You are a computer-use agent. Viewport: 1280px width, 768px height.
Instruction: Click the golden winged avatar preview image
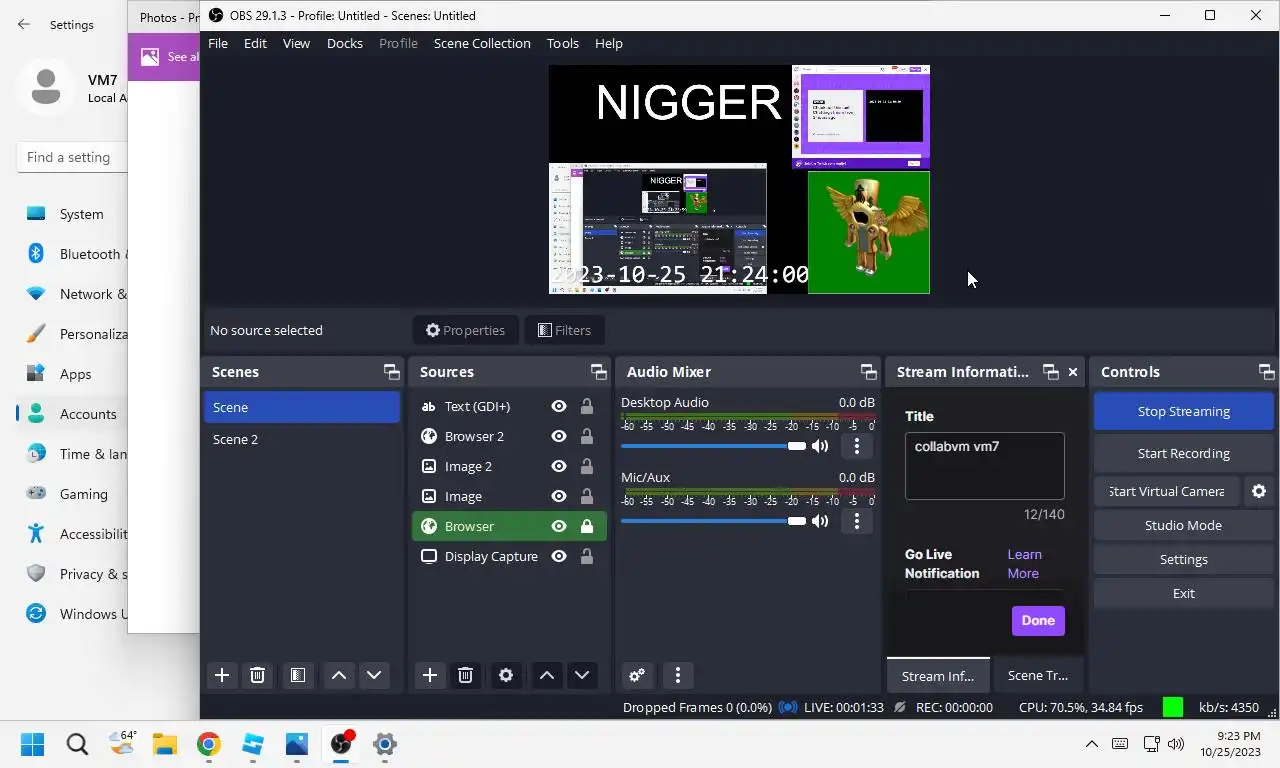tap(868, 232)
